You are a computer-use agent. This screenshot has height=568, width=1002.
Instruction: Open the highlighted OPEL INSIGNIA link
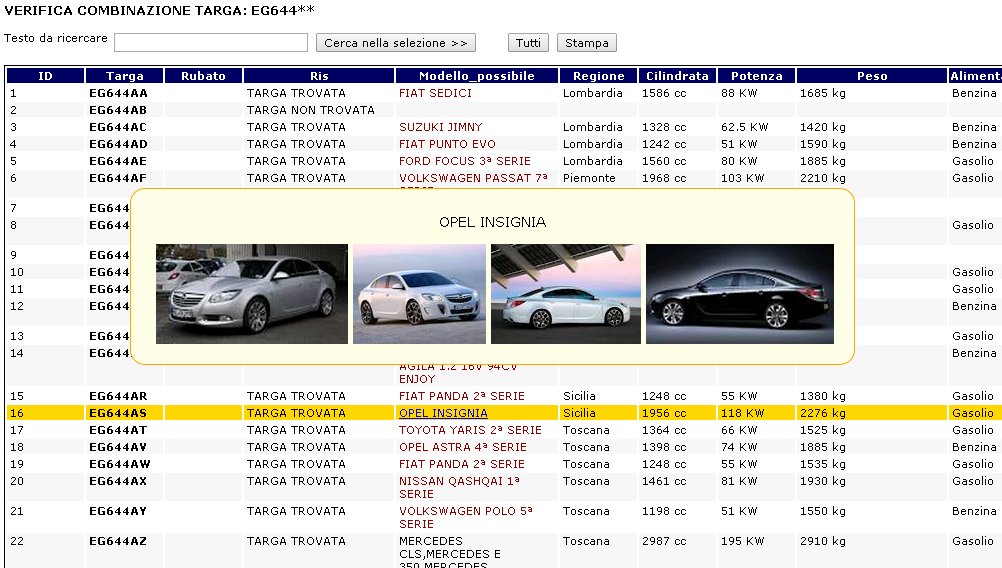click(443, 413)
